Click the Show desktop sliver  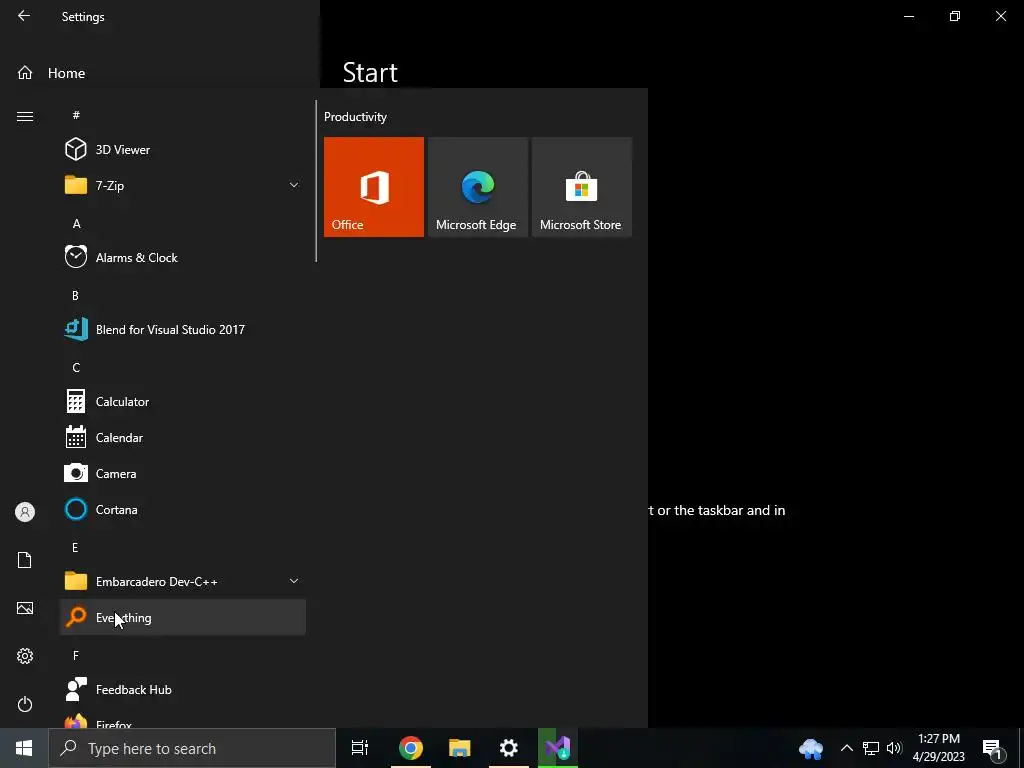tap(1021, 748)
